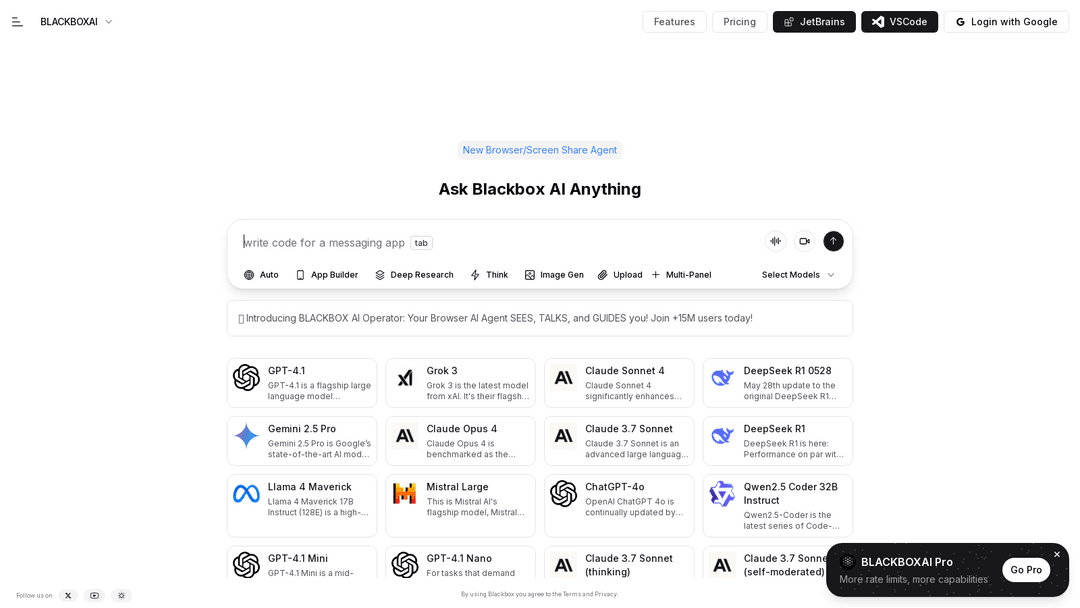1080x608 pixels.
Task: Select the Gemini 2.5 Pro model card
Action: pos(302,441)
